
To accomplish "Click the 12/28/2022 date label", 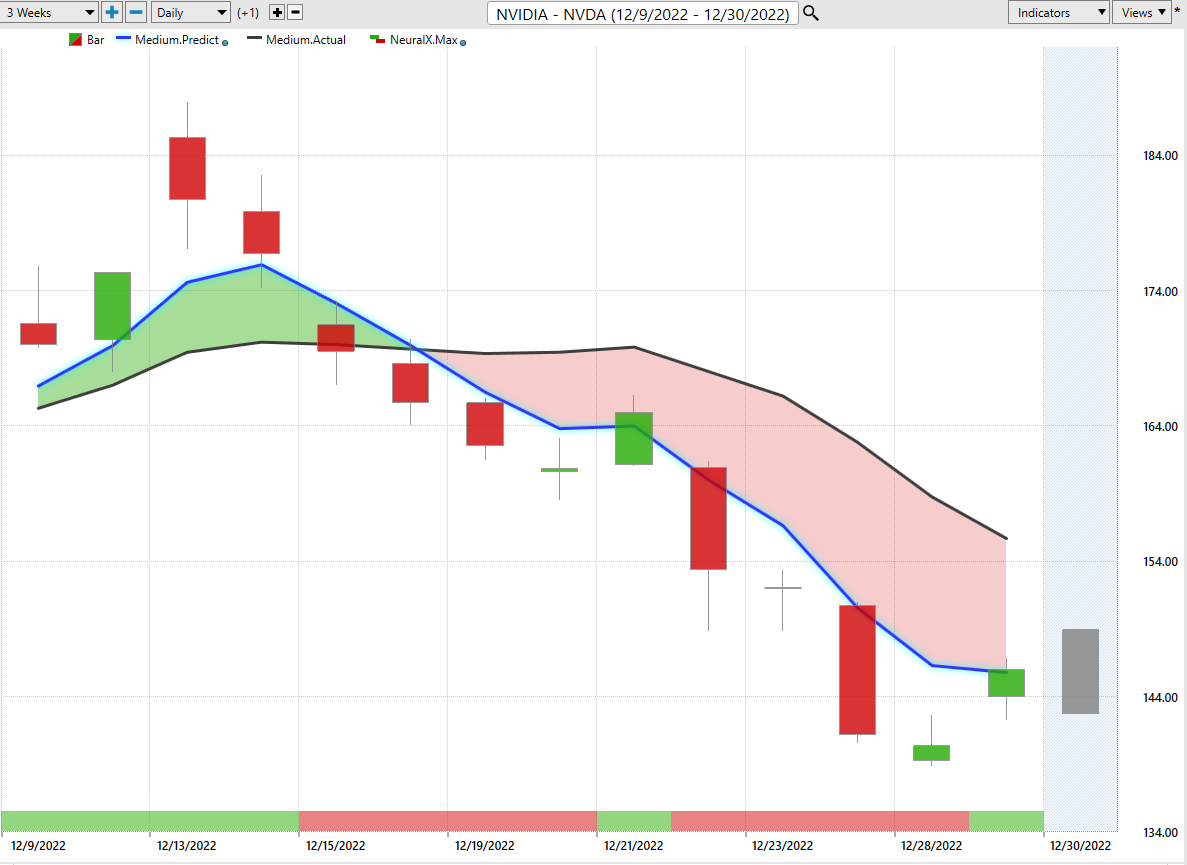I will pos(931,845).
